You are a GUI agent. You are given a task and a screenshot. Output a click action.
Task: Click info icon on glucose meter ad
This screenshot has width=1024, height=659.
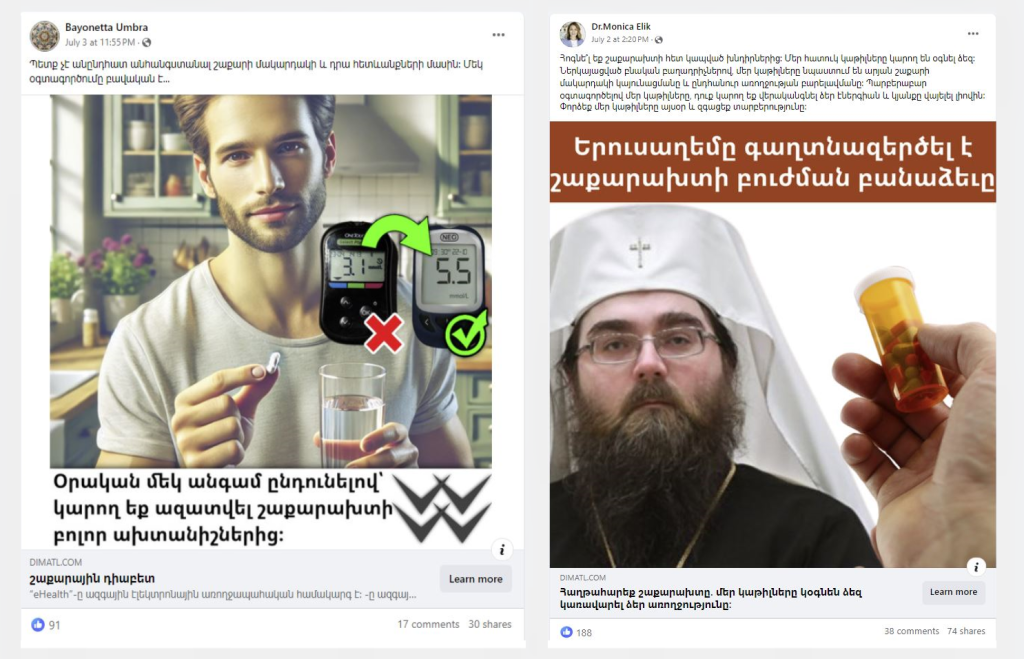click(x=502, y=550)
